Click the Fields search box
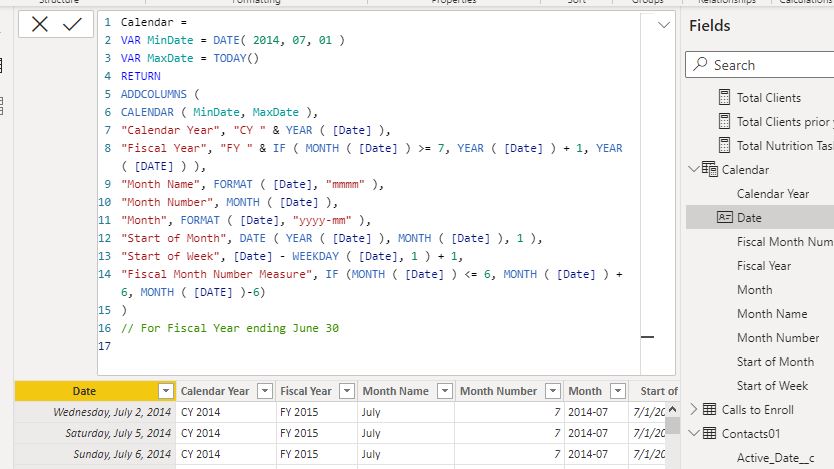The image size is (834, 469). [761, 65]
